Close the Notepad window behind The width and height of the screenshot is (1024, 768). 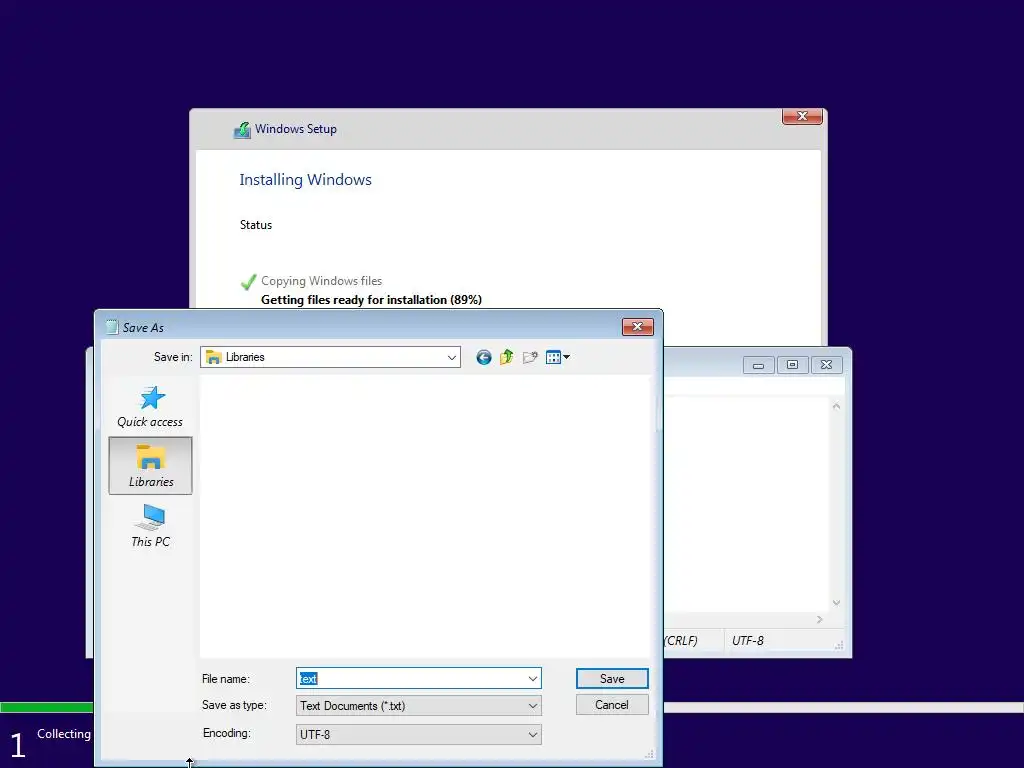(x=826, y=365)
